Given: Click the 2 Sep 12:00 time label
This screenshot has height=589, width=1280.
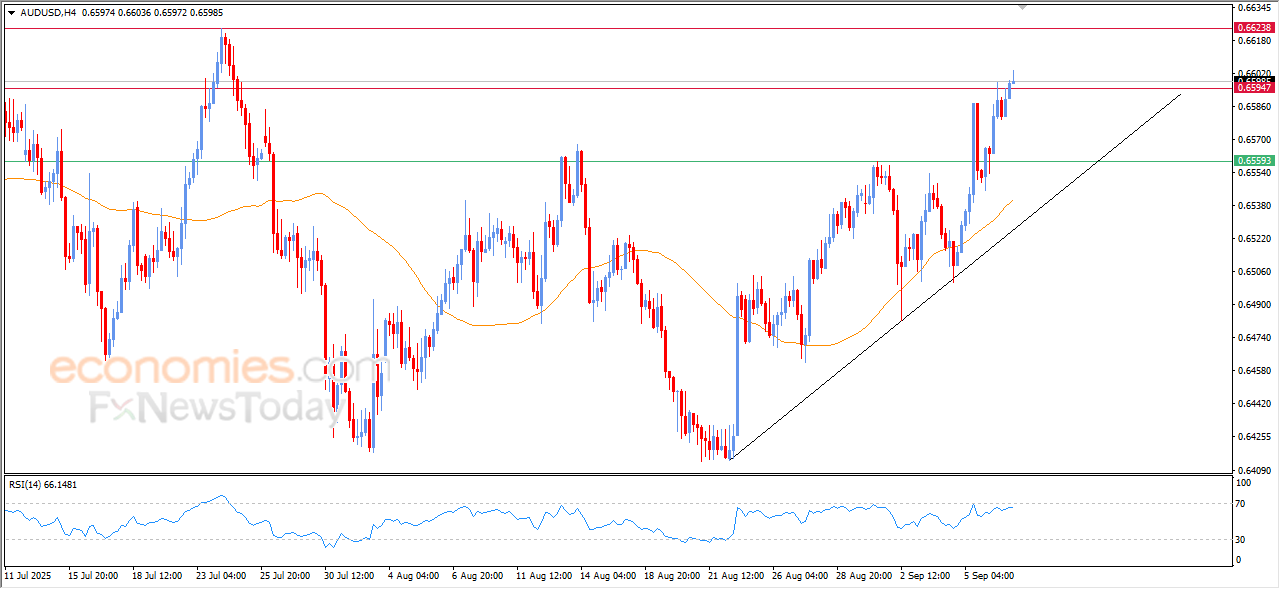Looking at the screenshot, I should [925, 576].
